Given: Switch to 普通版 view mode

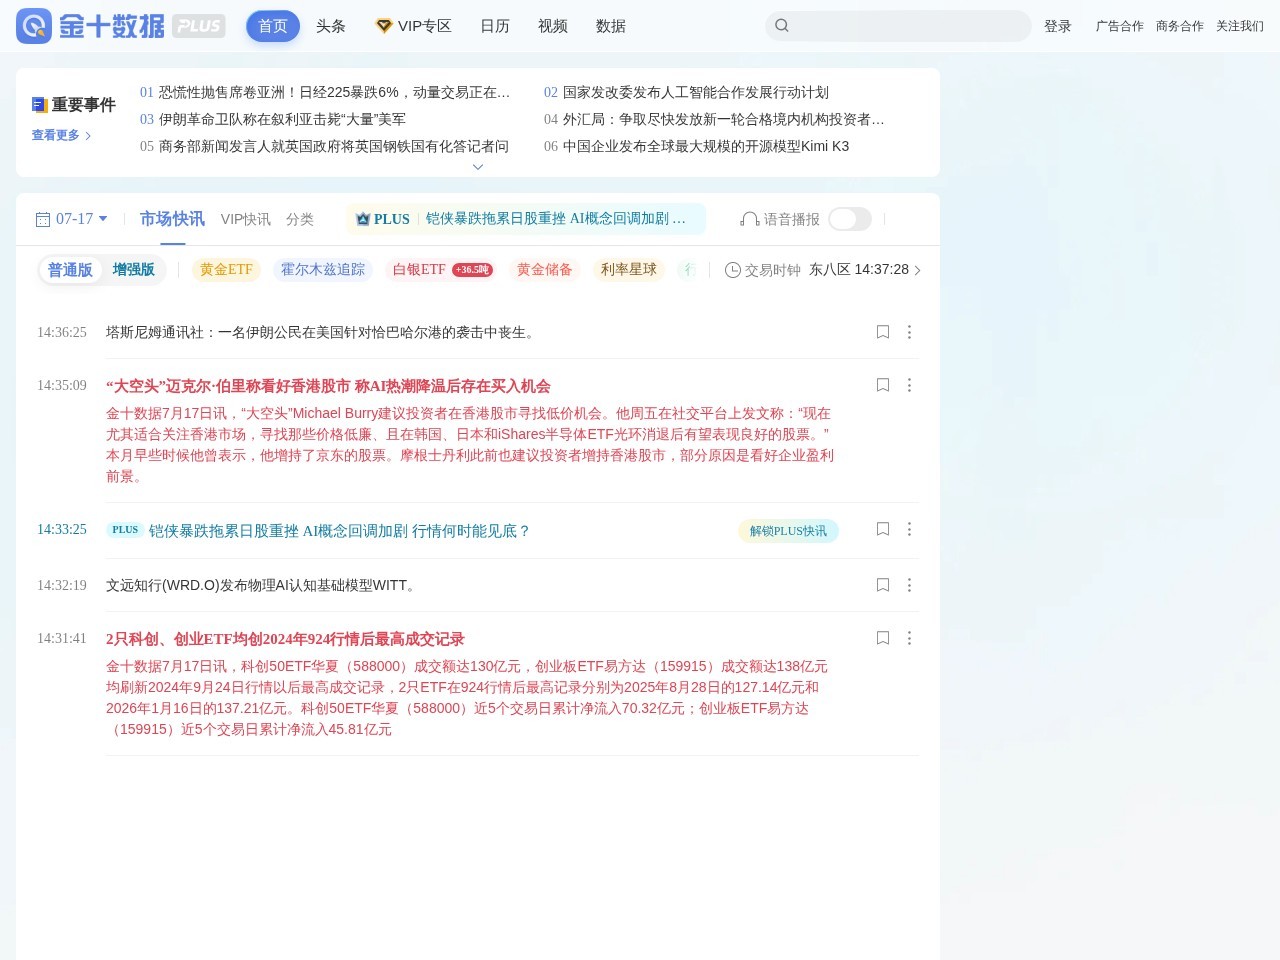Looking at the screenshot, I should tap(70, 270).
